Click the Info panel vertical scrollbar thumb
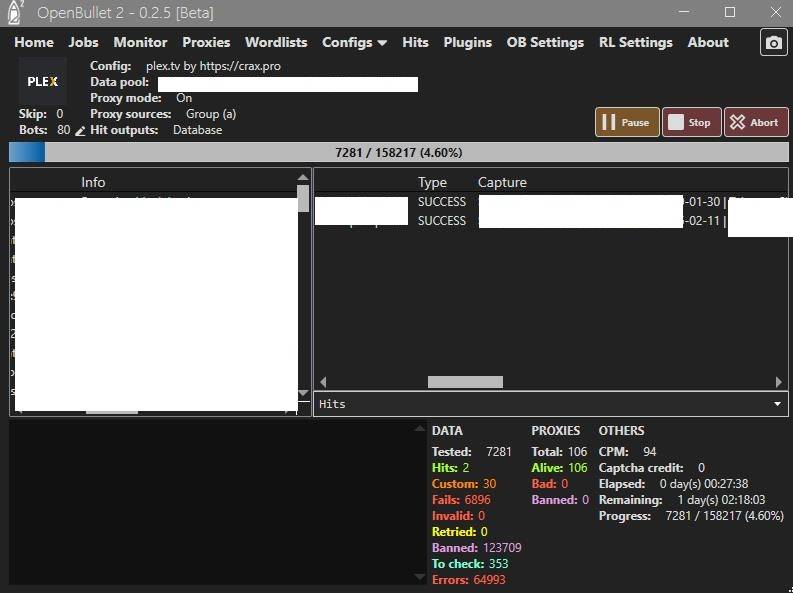This screenshot has height=593, width=793. pos(303,199)
